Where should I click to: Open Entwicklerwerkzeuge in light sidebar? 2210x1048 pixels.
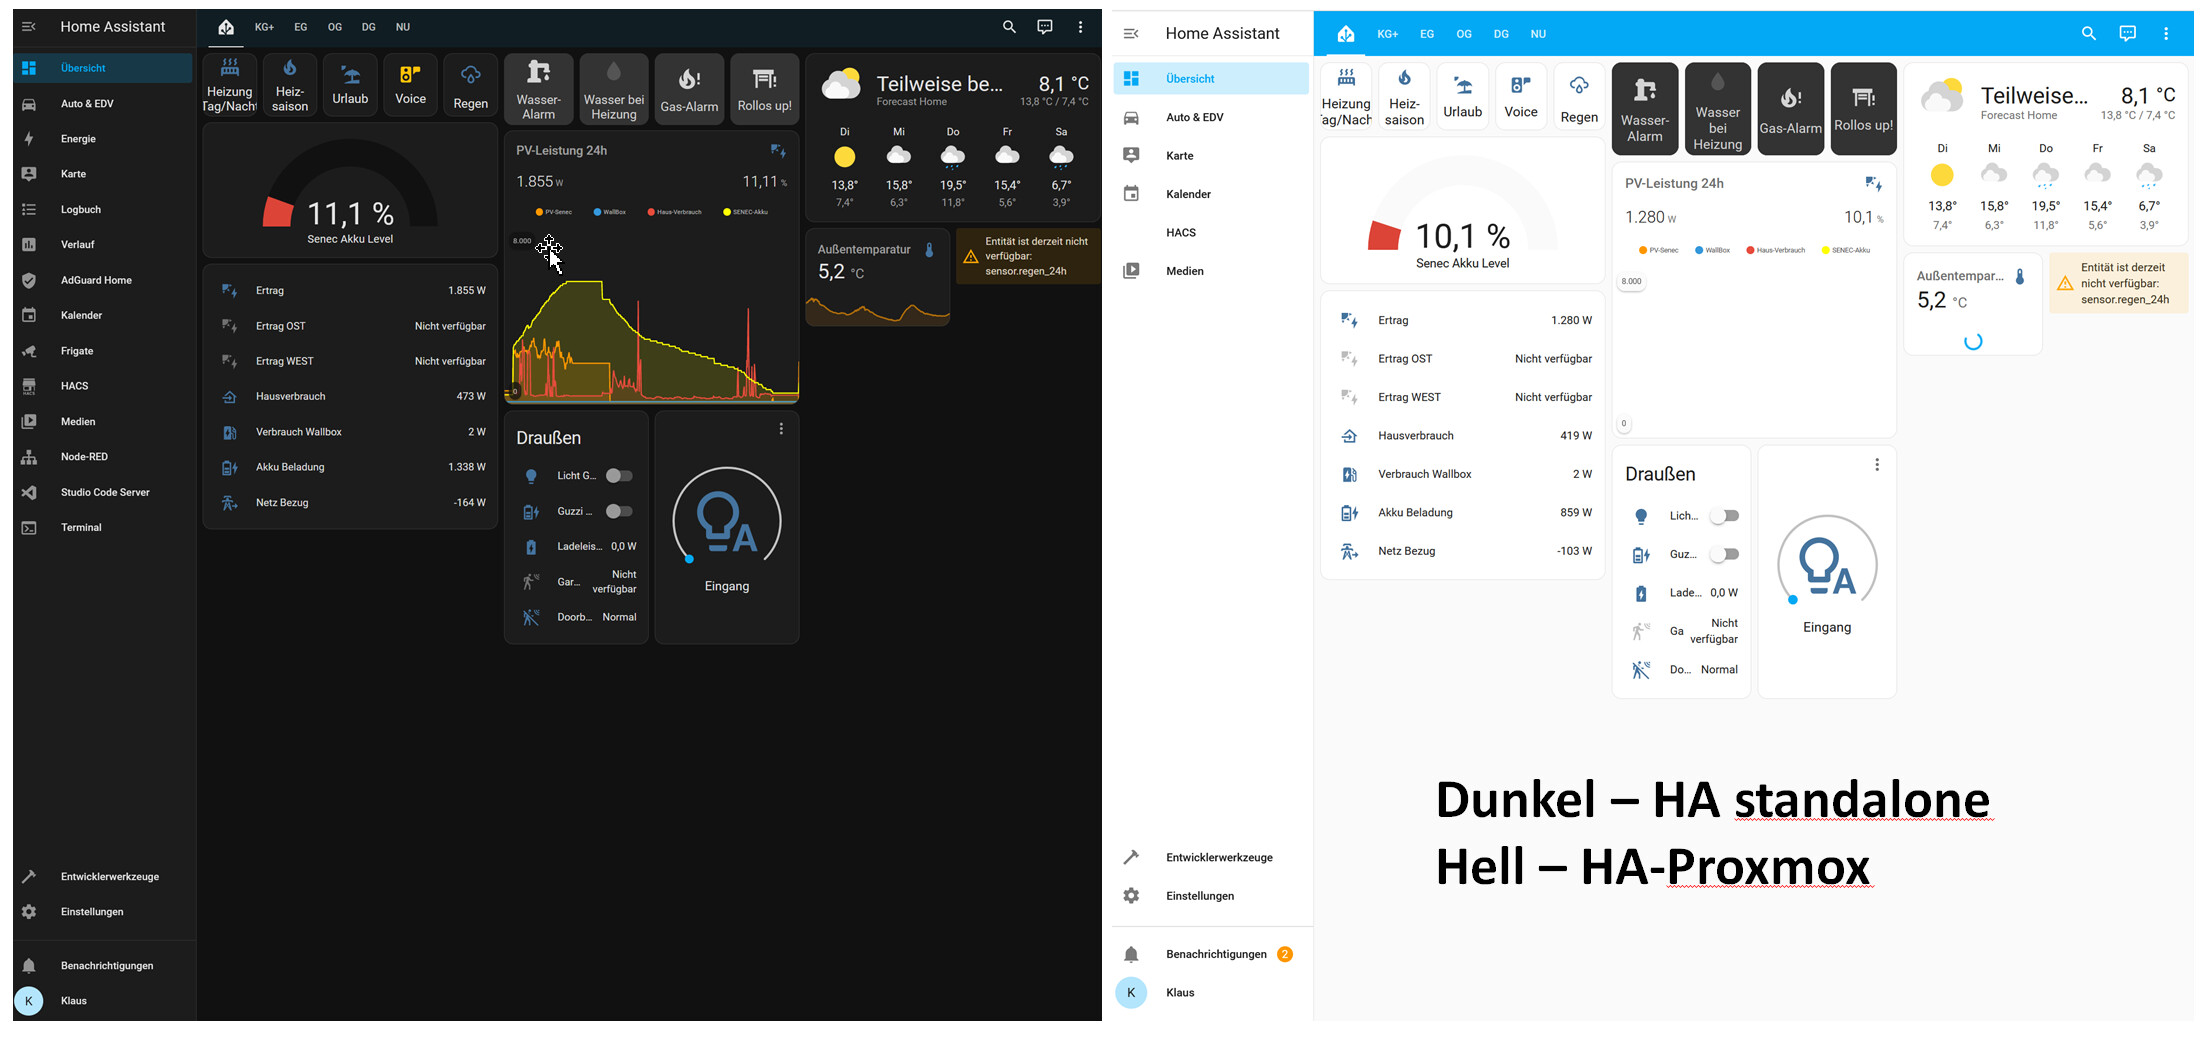[x=1211, y=857]
